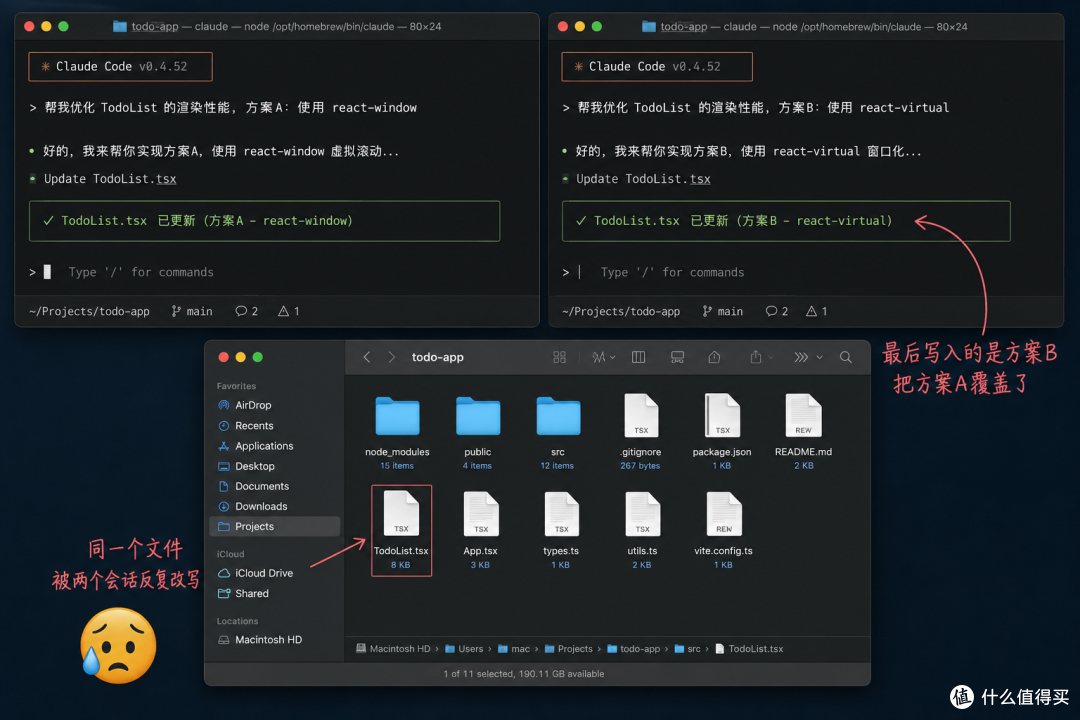This screenshot has width=1080, height=720.
Task: Minimize the left terminal window
Action: 46,26
